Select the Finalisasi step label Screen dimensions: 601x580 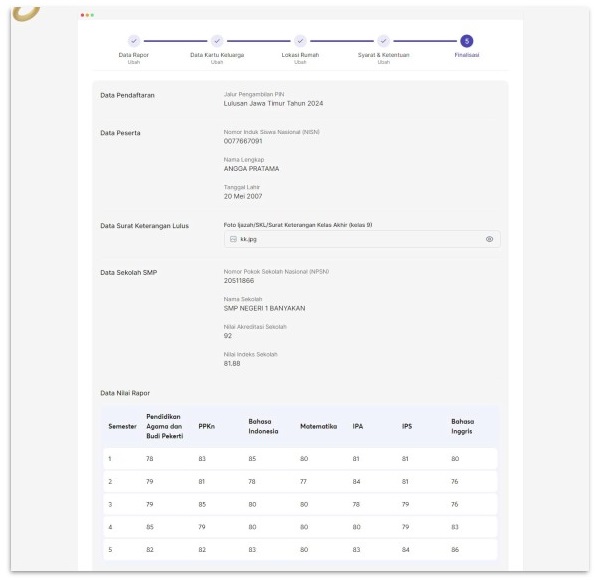466,55
